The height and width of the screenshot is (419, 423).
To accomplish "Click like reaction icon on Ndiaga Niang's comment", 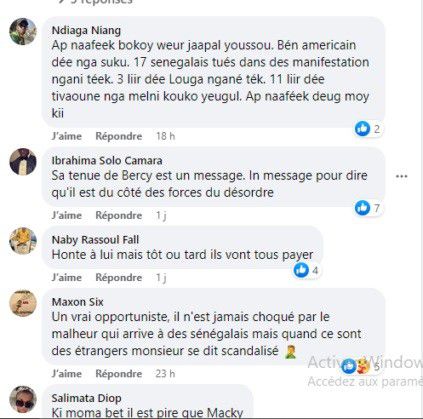I will coord(362,128).
